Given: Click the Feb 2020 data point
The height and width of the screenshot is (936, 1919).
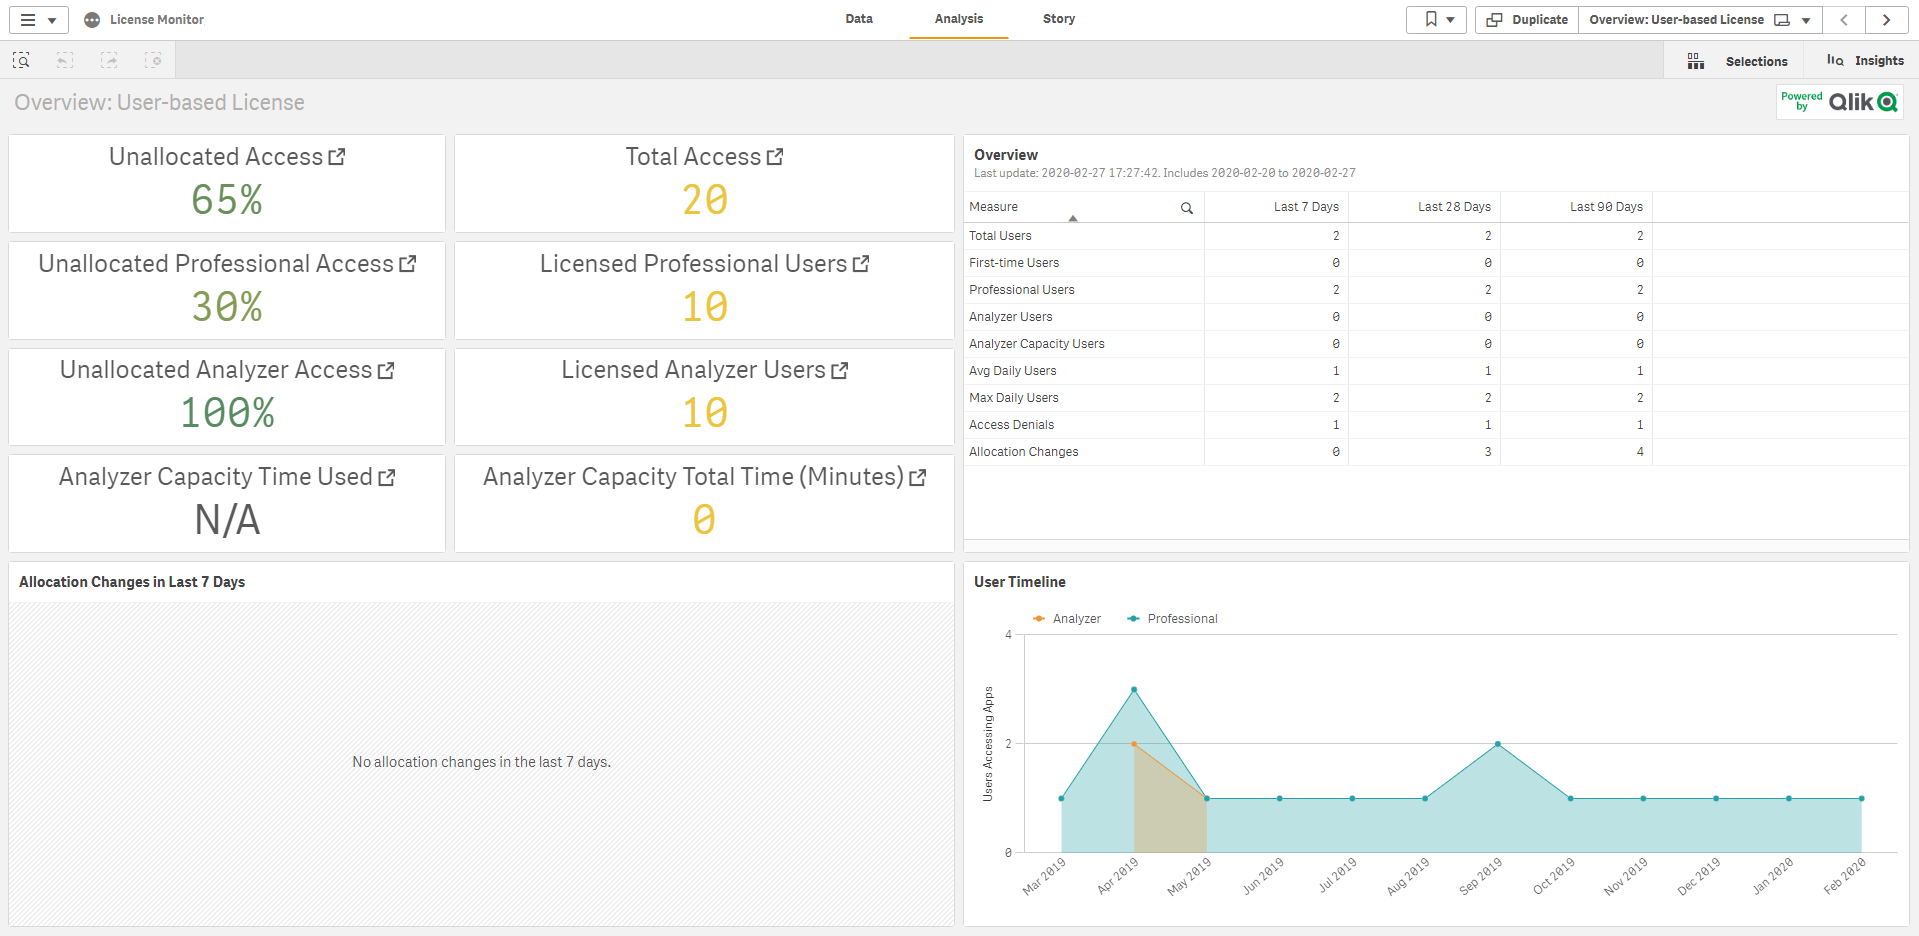Looking at the screenshot, I should point(1861,798).
